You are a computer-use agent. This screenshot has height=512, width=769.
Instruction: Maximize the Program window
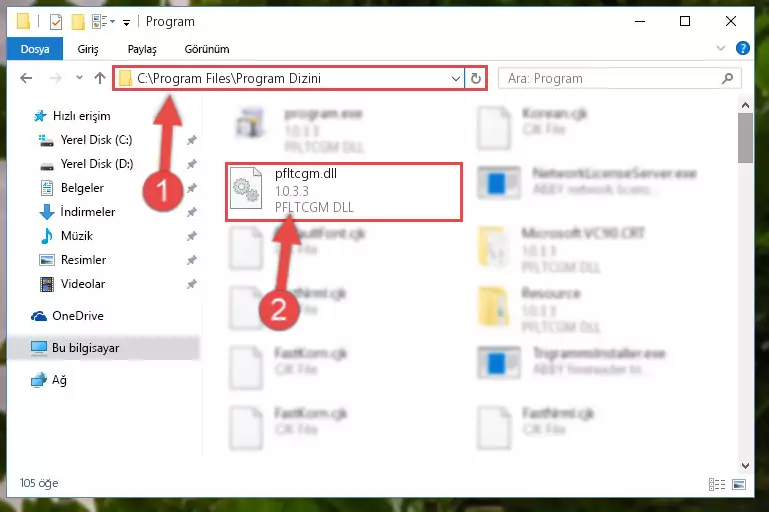[x=685, y=22]
